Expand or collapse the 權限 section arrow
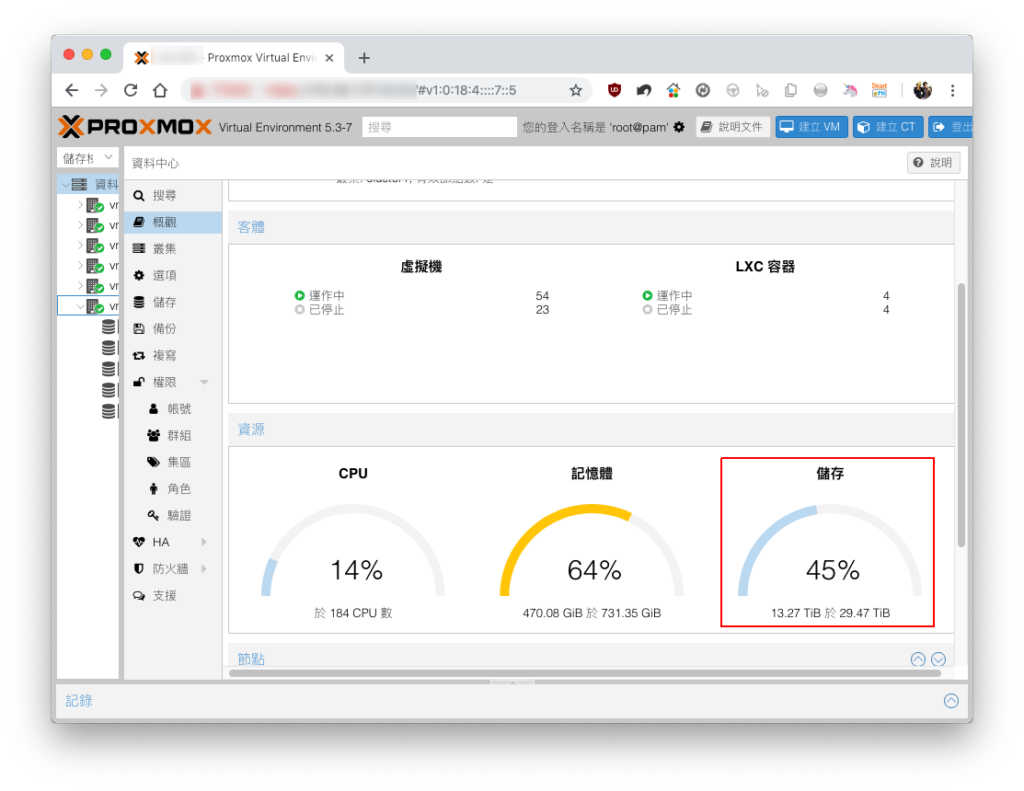Image resolution: width=1024 pixels, height=791 pixels. point(204,382)
